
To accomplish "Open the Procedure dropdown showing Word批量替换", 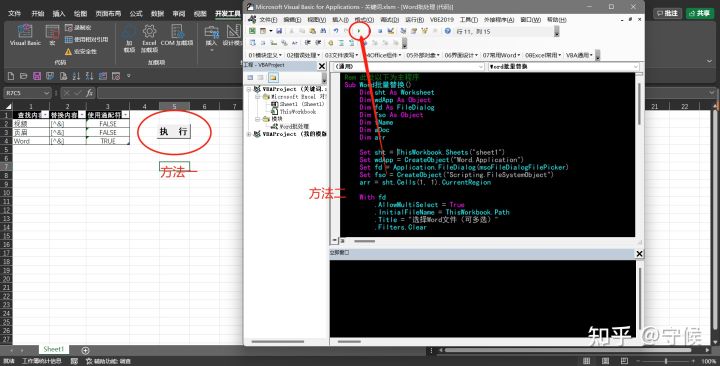I will [x=636, y=67].
